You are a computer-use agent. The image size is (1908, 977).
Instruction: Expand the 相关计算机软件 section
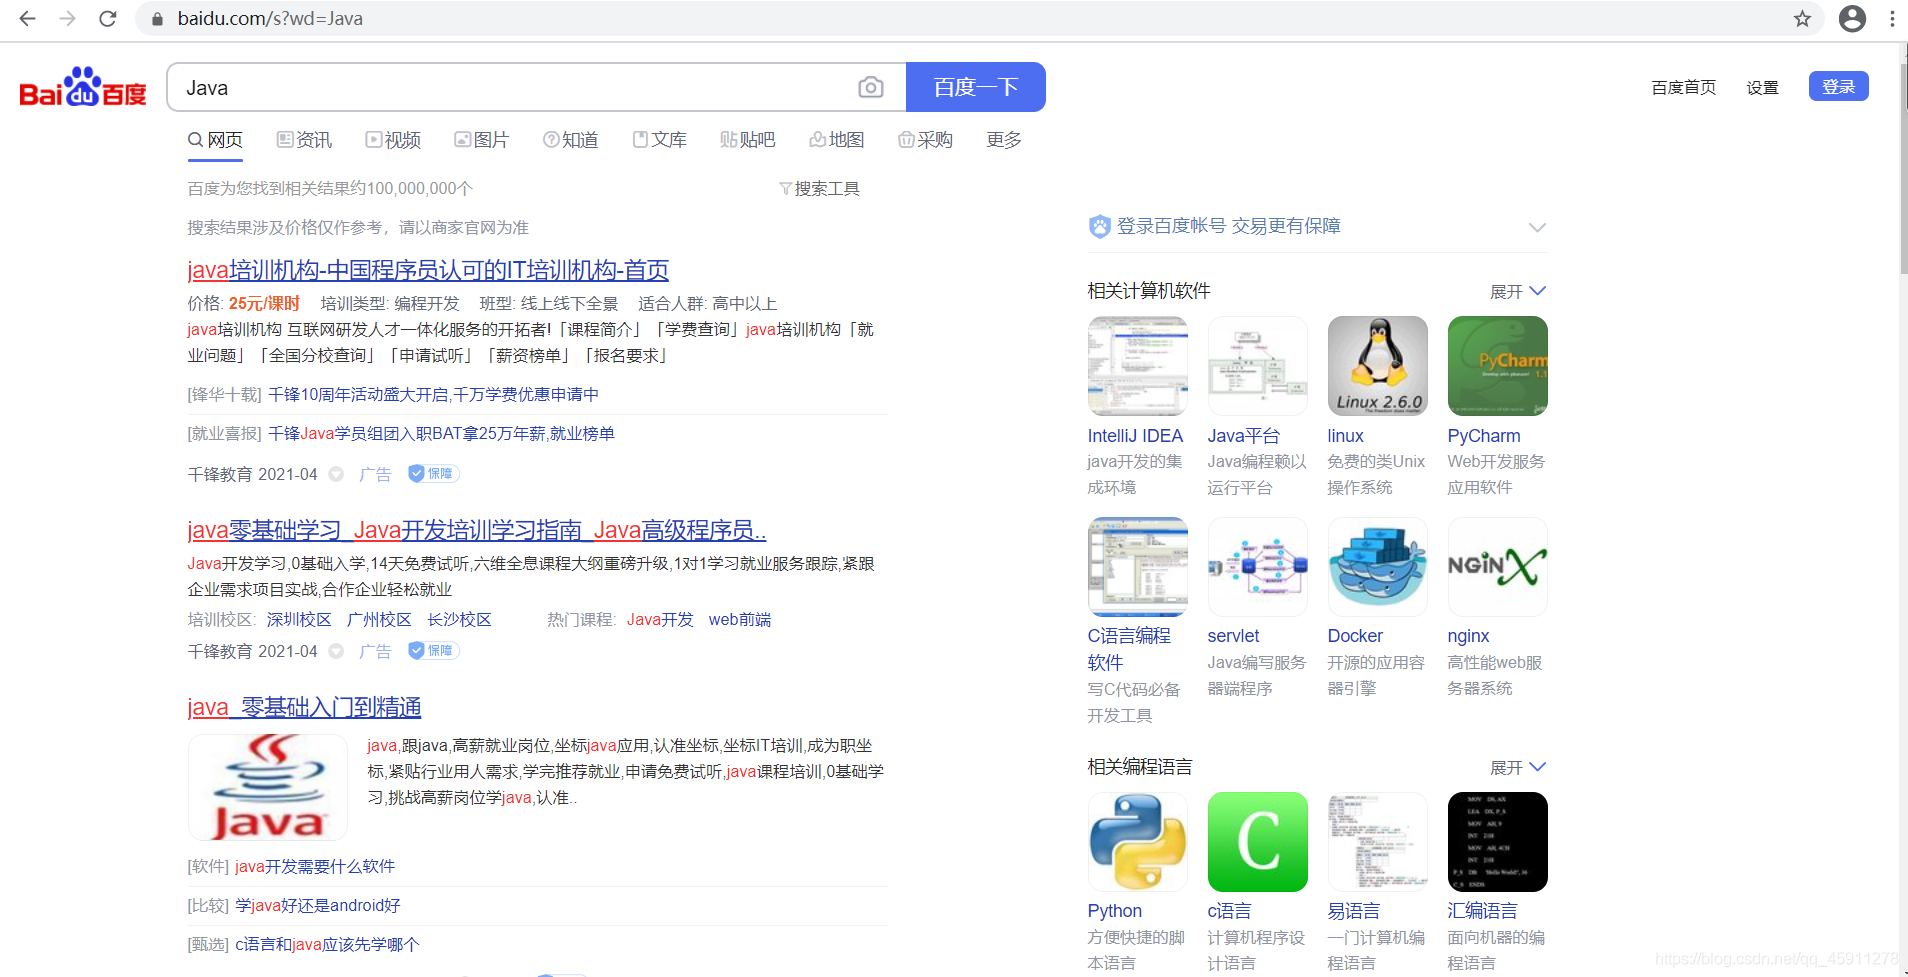[1518, 292]
